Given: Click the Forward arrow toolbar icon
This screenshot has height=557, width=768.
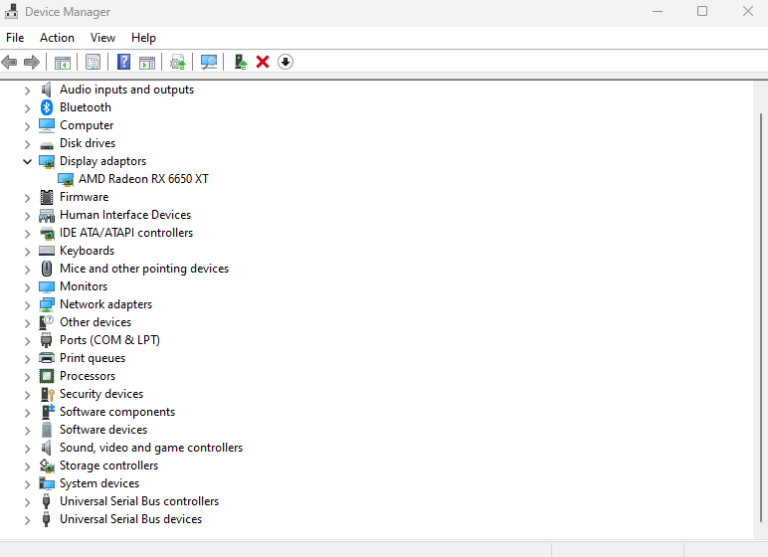Looking at the screenshot, I should coord(32,62).
